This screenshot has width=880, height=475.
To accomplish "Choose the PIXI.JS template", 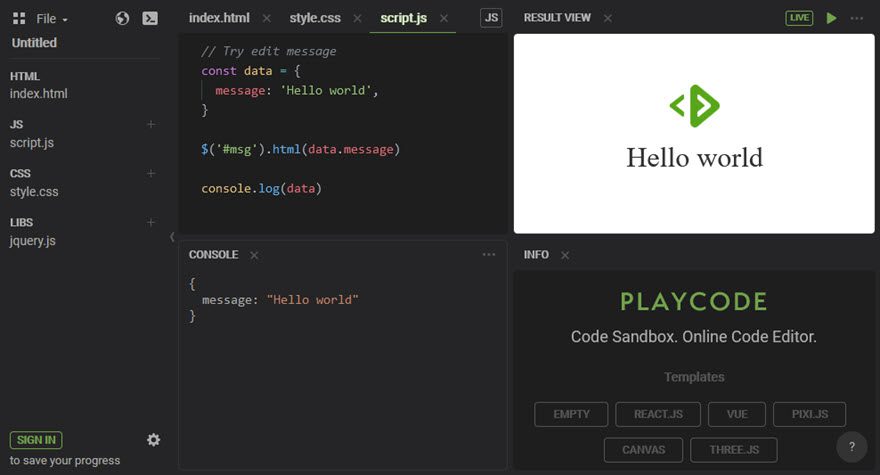I will point(809,414).
